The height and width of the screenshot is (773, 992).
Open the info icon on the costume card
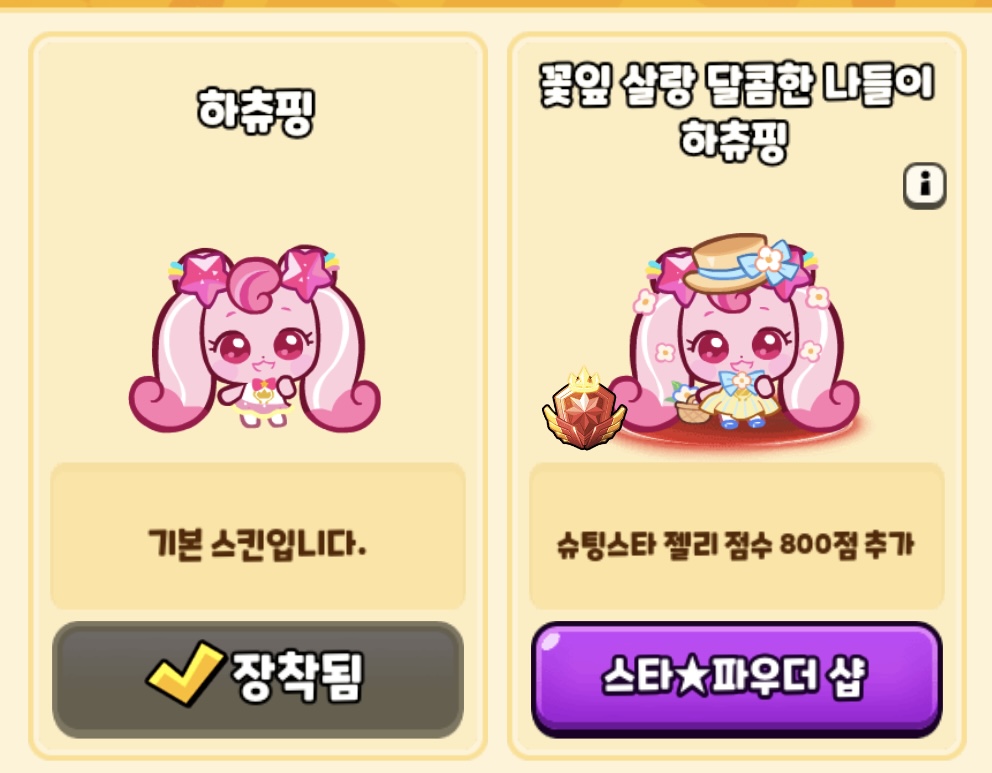coord(924,185)
